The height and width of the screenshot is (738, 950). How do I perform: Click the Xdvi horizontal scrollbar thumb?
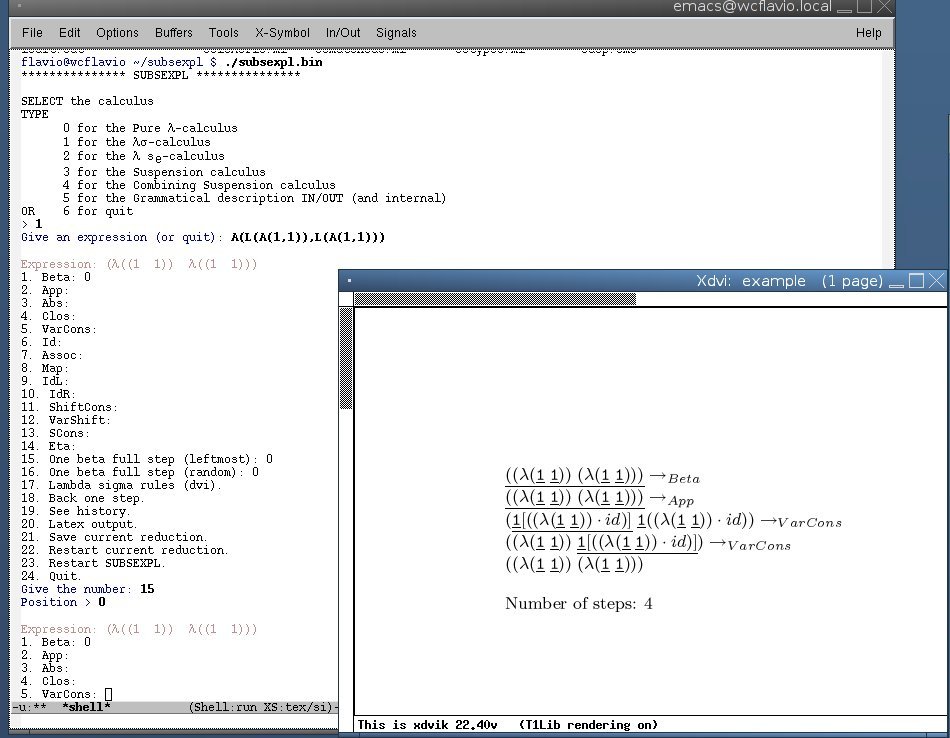point(495,299)
